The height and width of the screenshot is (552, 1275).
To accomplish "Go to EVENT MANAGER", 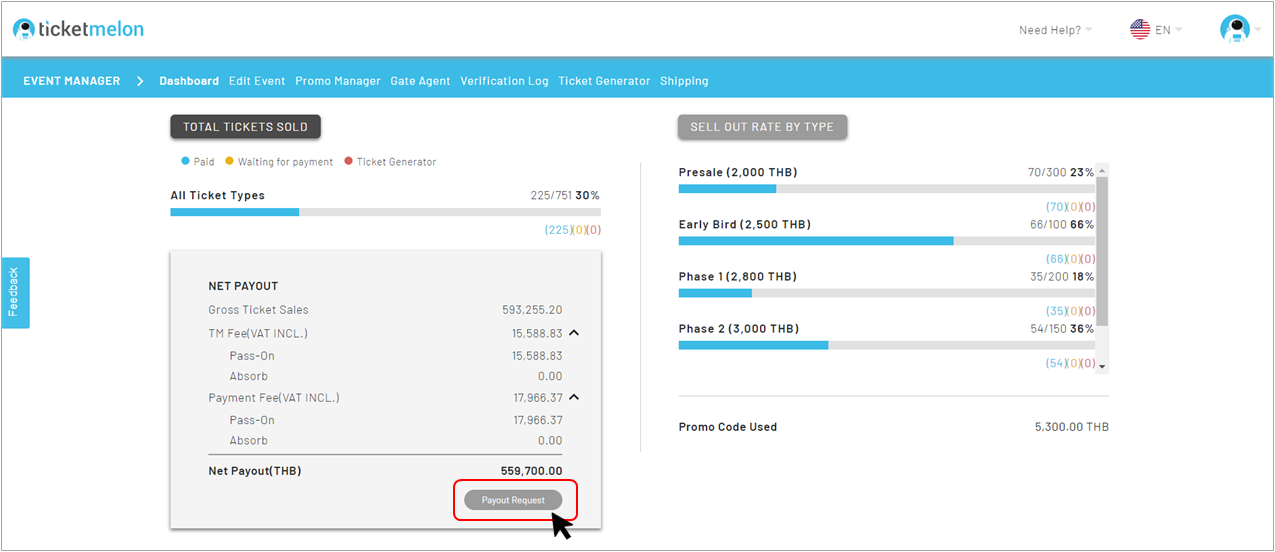I will tap(72, 81).
